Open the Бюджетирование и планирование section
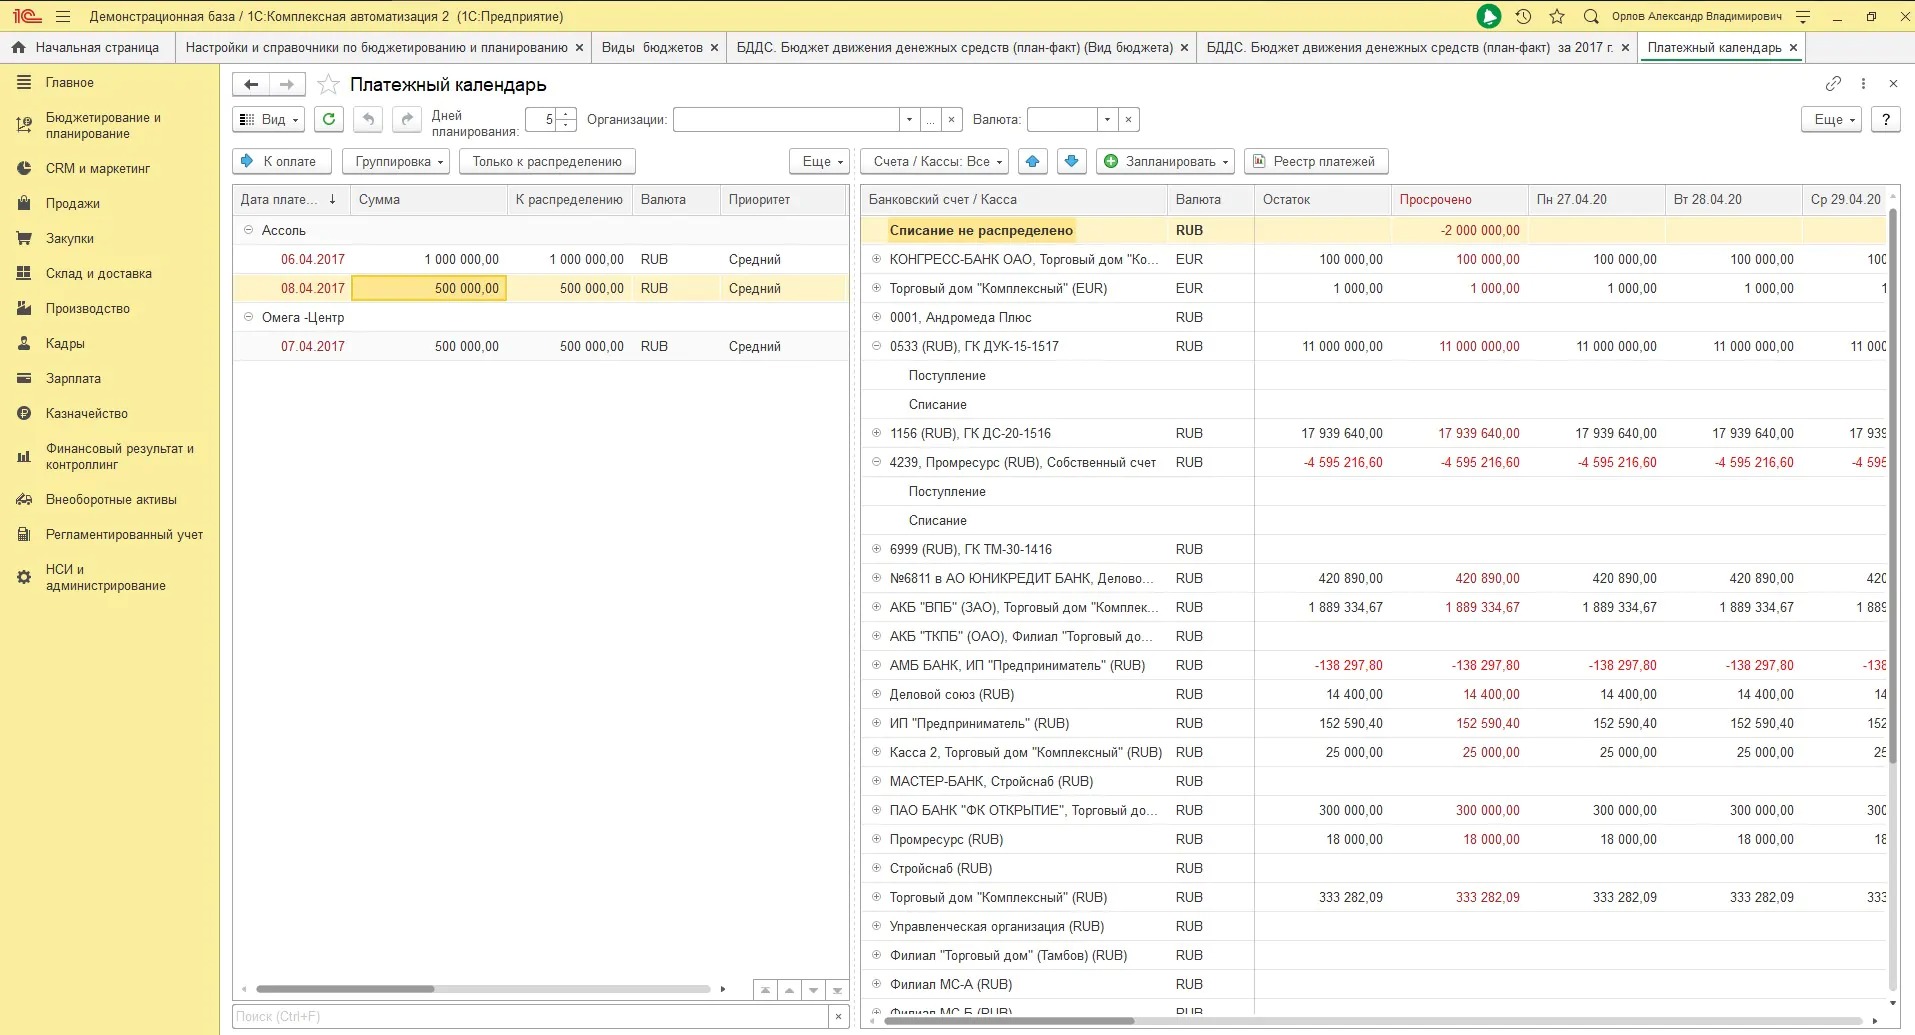1915x1035 pixels. coord(103,126)
